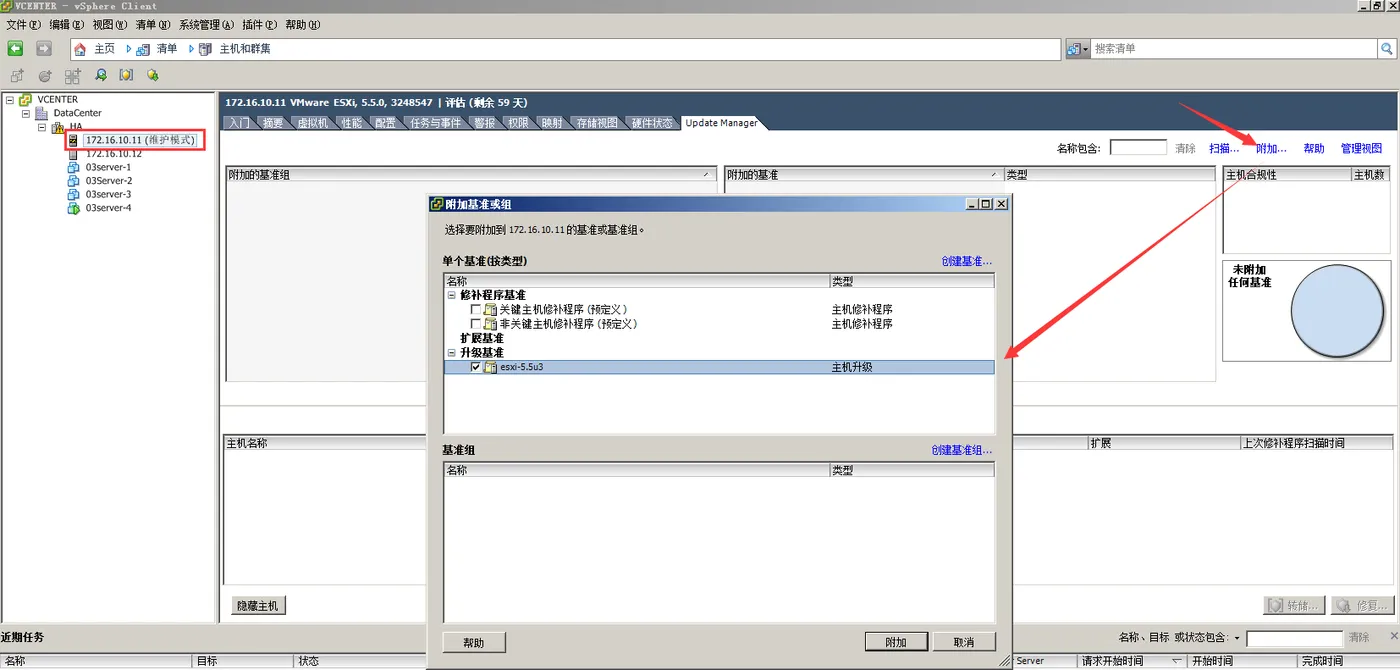Click the first grayed toolbar icon below navigation
Image resolution: width=1400 pixels, height=670 pixels.
click(17, 75)
